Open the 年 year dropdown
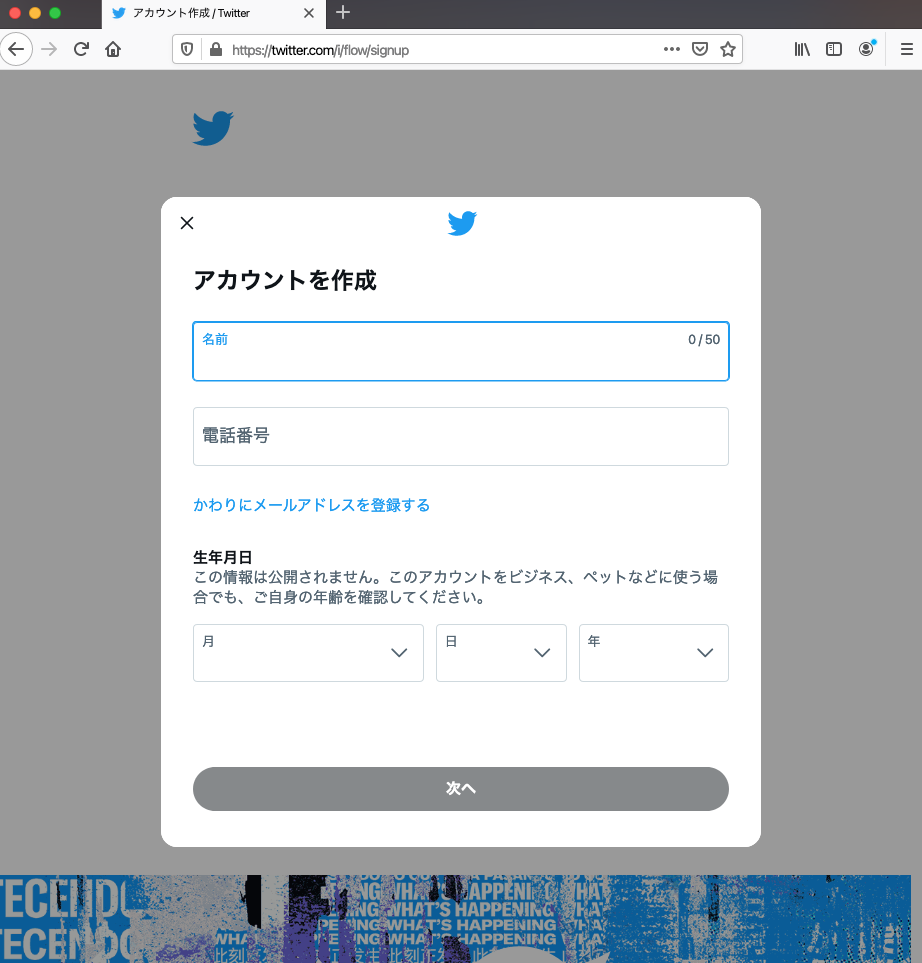Image resolution: width=922 pixels, height=963 pixels. click(654, 653)
